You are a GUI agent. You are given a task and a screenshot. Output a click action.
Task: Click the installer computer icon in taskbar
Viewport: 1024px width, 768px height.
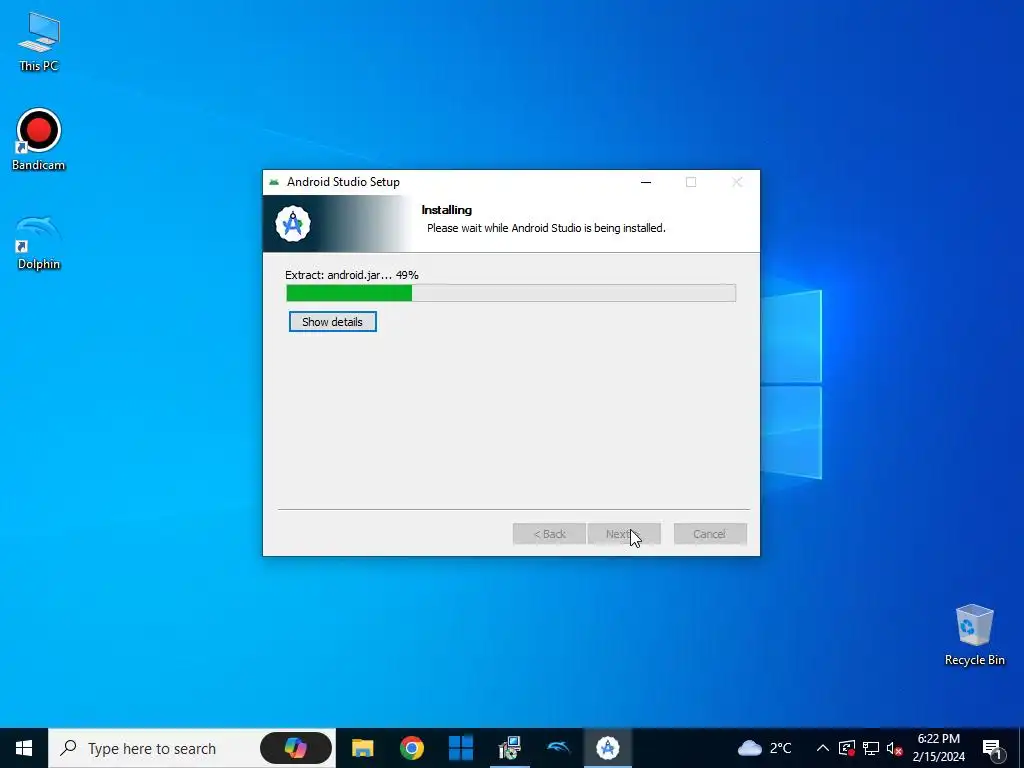pos(509,748)
